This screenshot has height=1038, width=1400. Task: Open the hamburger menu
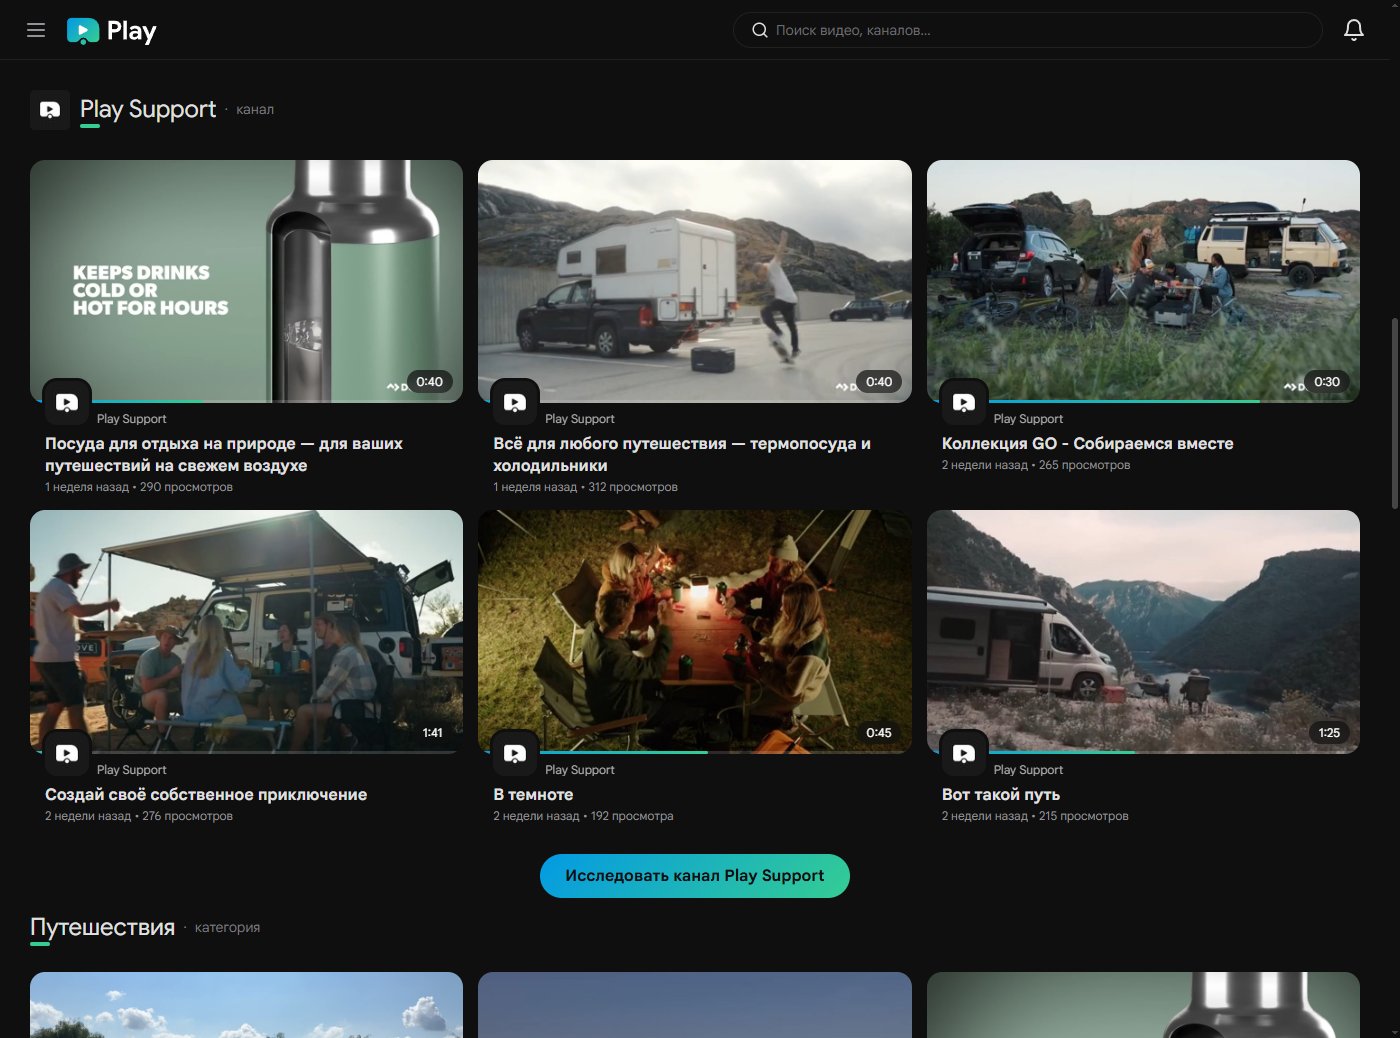tap(36, 30)
